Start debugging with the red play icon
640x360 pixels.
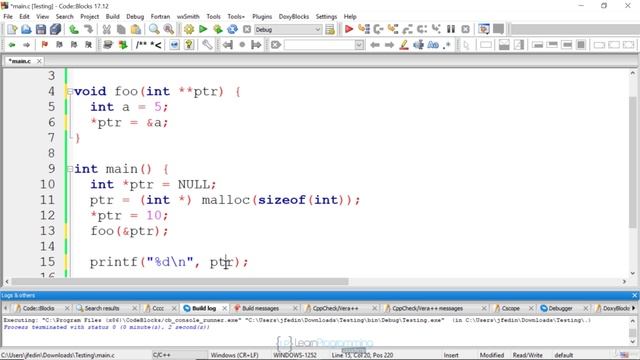click(x=349, y=29)
